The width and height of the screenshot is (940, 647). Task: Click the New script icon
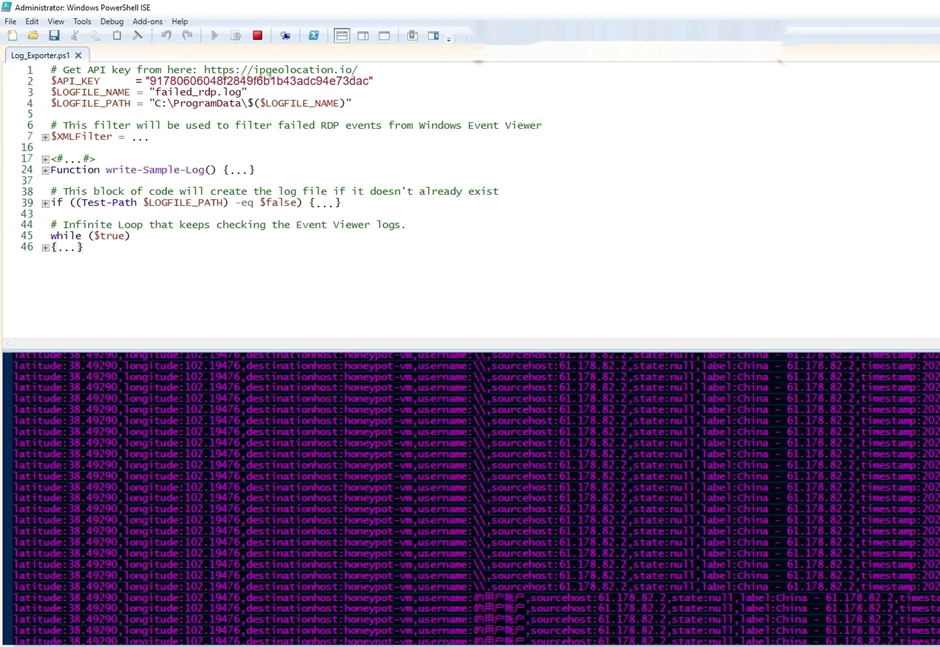coord(12,35)
